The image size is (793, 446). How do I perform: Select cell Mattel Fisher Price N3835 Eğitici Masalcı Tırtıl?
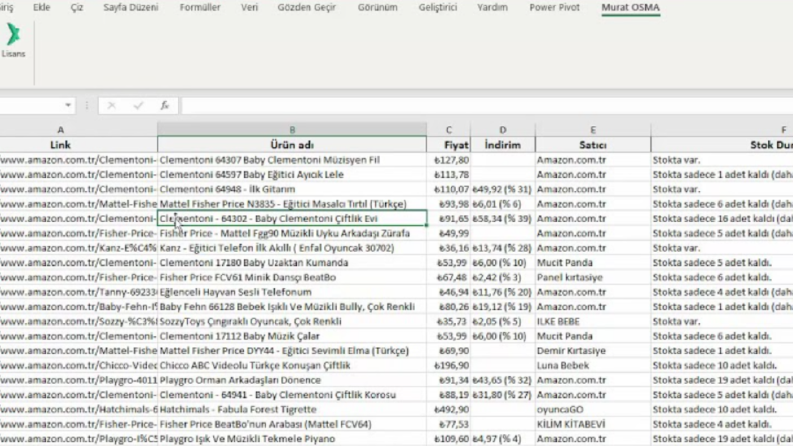point(292,204)
